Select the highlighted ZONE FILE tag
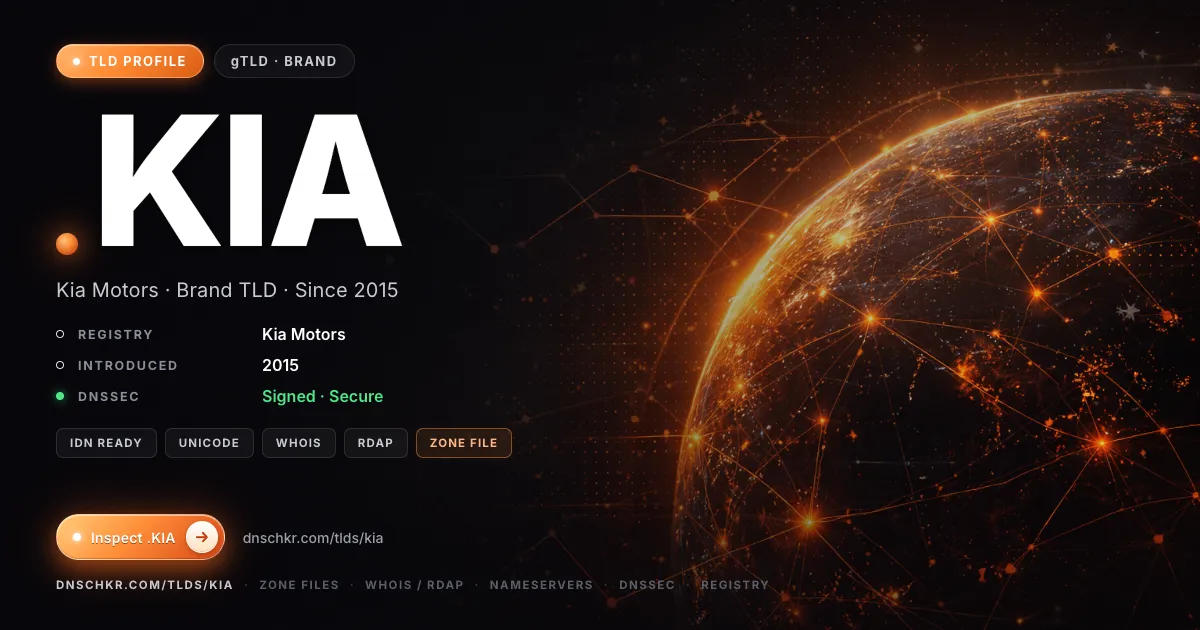Screen dimensions: 1200x630 [x=464, y=442]
